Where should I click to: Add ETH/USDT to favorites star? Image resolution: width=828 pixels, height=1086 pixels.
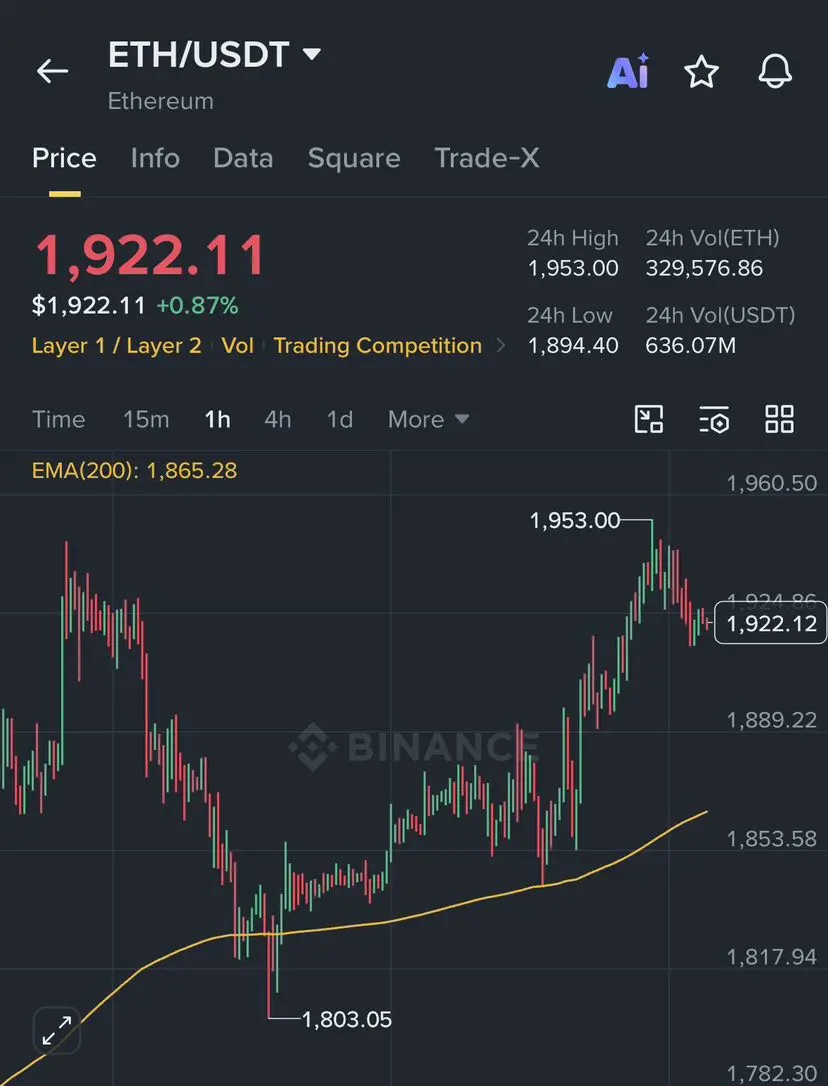tap(701, 71)
